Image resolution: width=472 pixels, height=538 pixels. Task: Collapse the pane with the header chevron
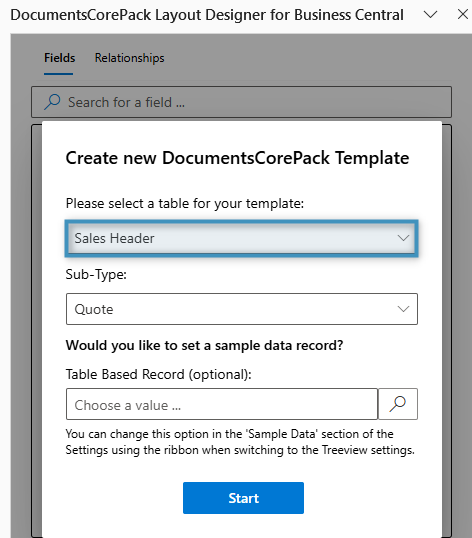[430, 15]
